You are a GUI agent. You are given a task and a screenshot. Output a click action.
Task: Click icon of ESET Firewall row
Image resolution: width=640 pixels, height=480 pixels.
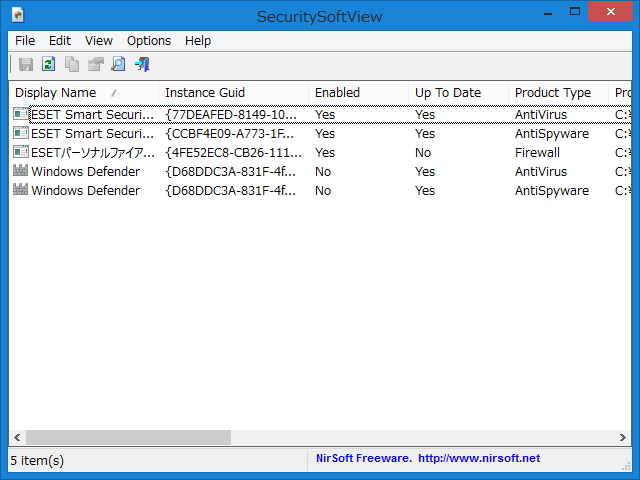(21, 152)
